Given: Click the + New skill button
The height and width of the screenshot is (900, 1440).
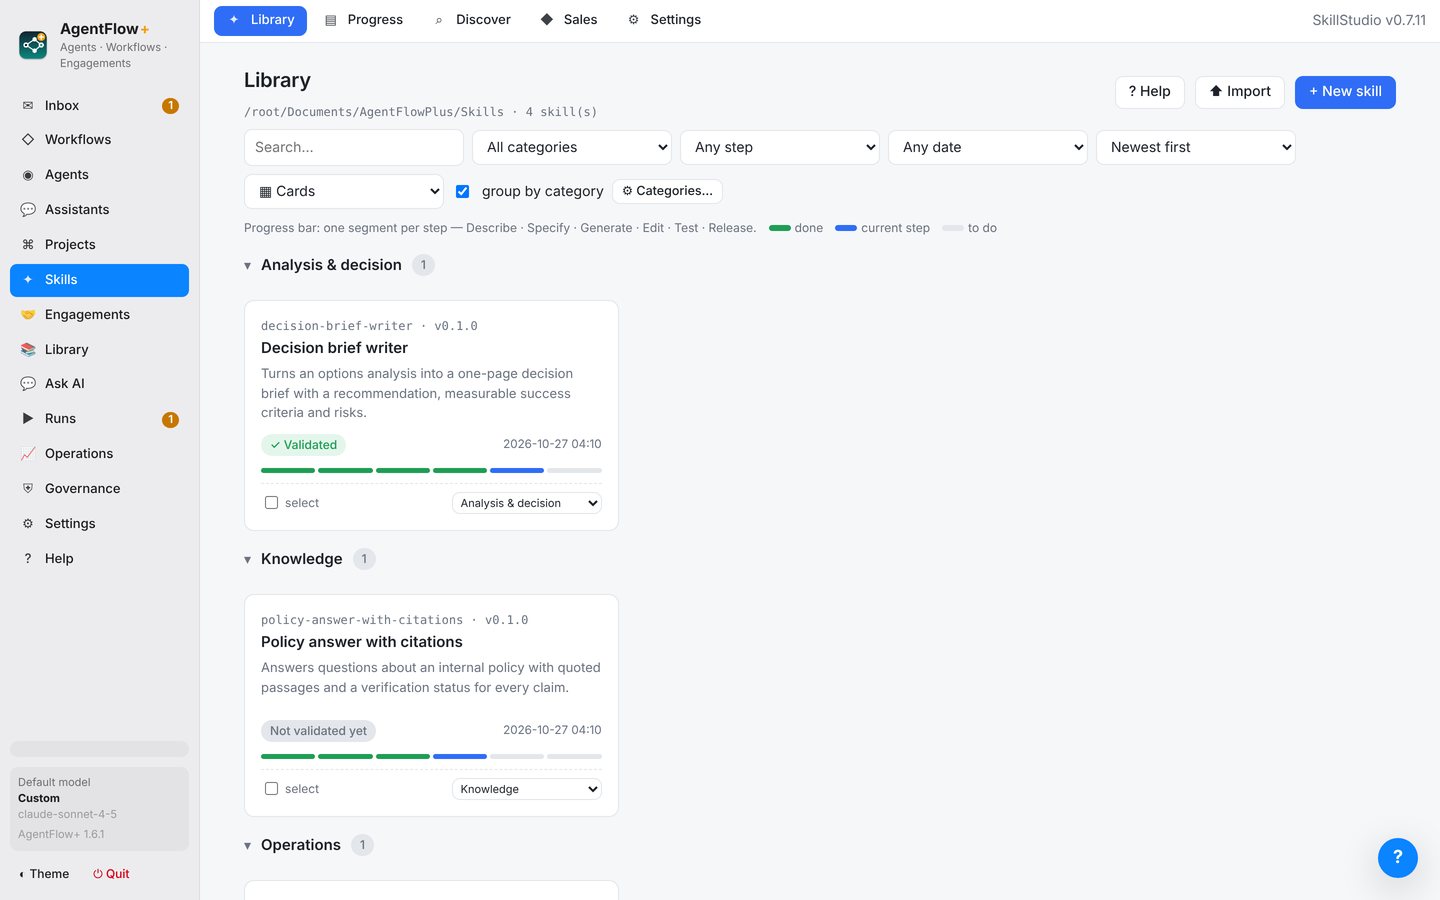Looking at the screenshot, I should point(1345,92).
